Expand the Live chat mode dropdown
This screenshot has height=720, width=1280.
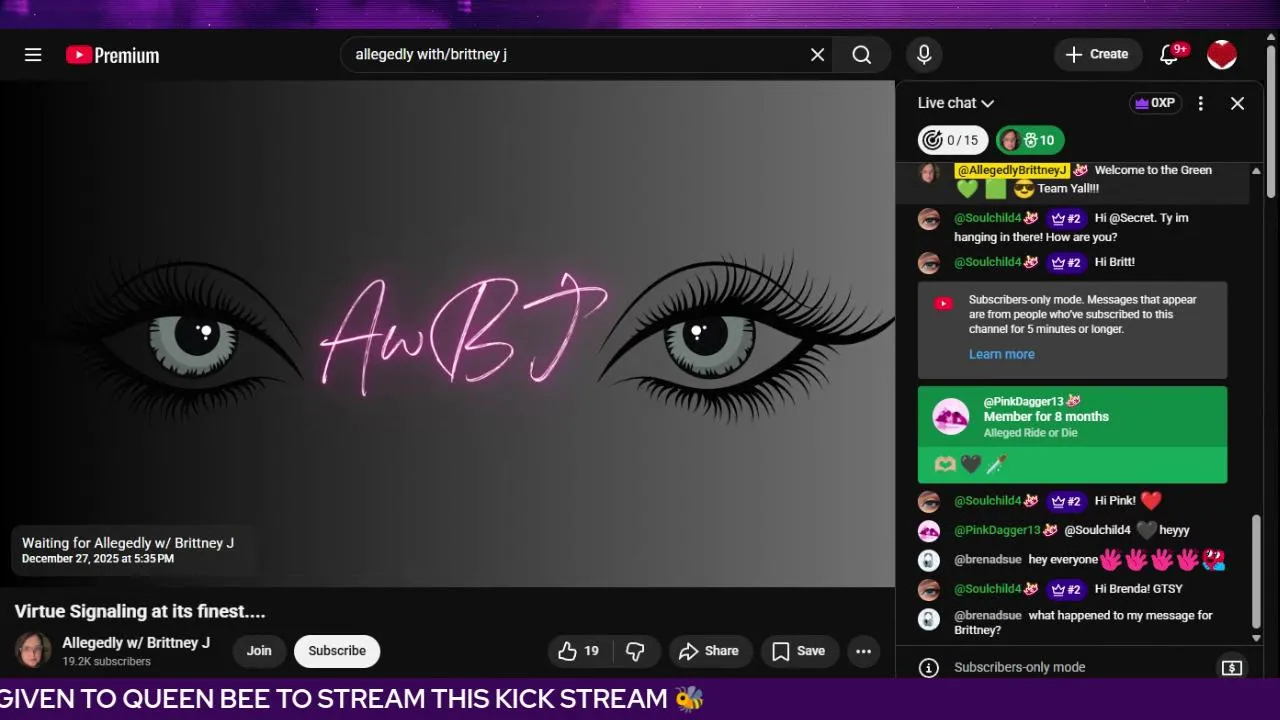pos(956,103)
